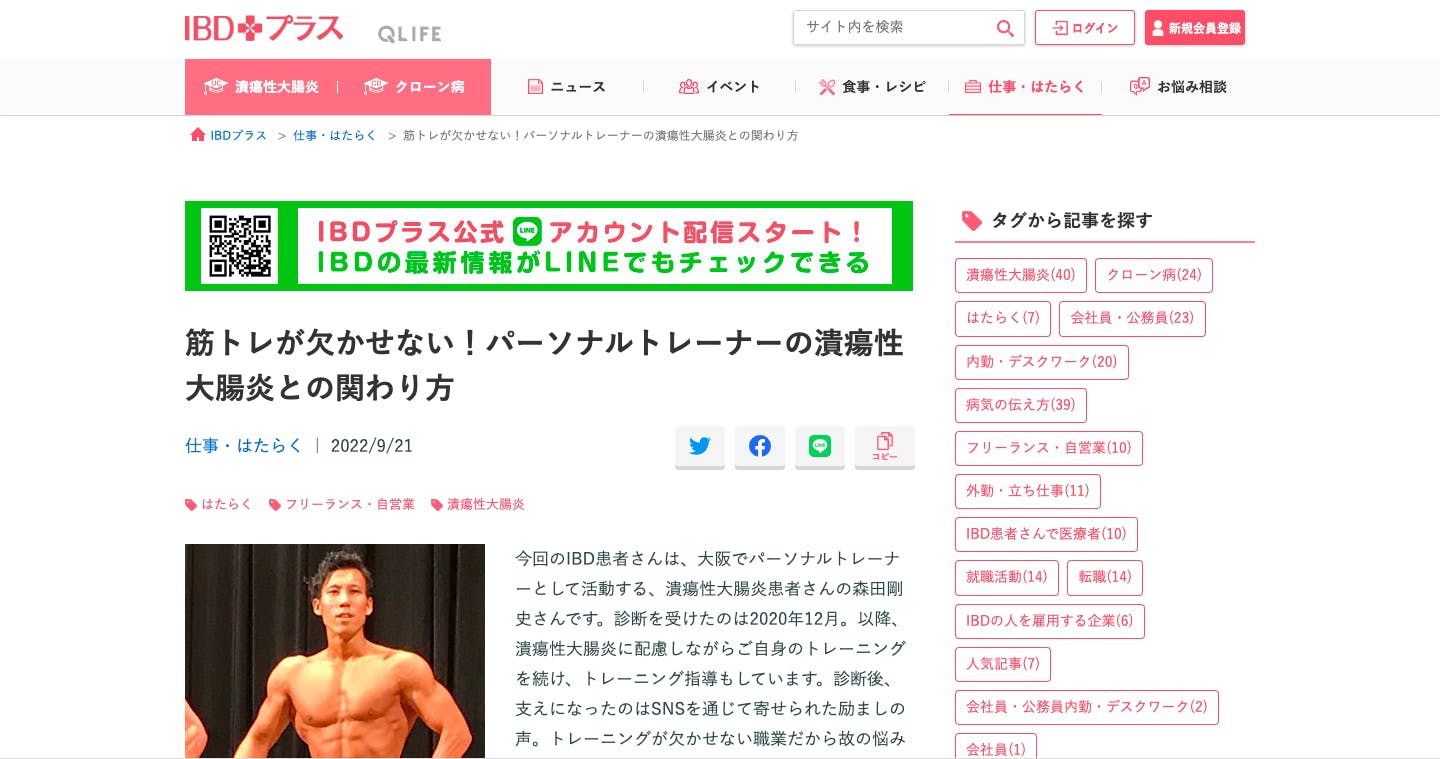Click the 新規会員登録 button
1440x759 pixels.
click(x=1195, y=28)
